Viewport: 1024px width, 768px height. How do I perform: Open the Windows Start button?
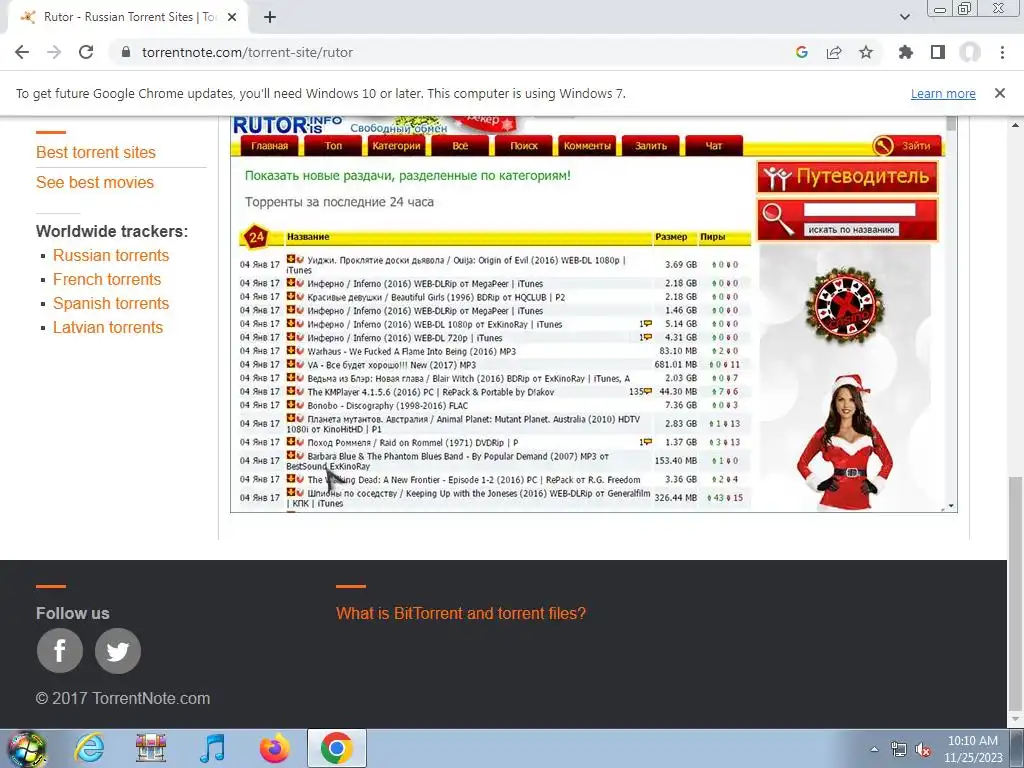point(27,748)
